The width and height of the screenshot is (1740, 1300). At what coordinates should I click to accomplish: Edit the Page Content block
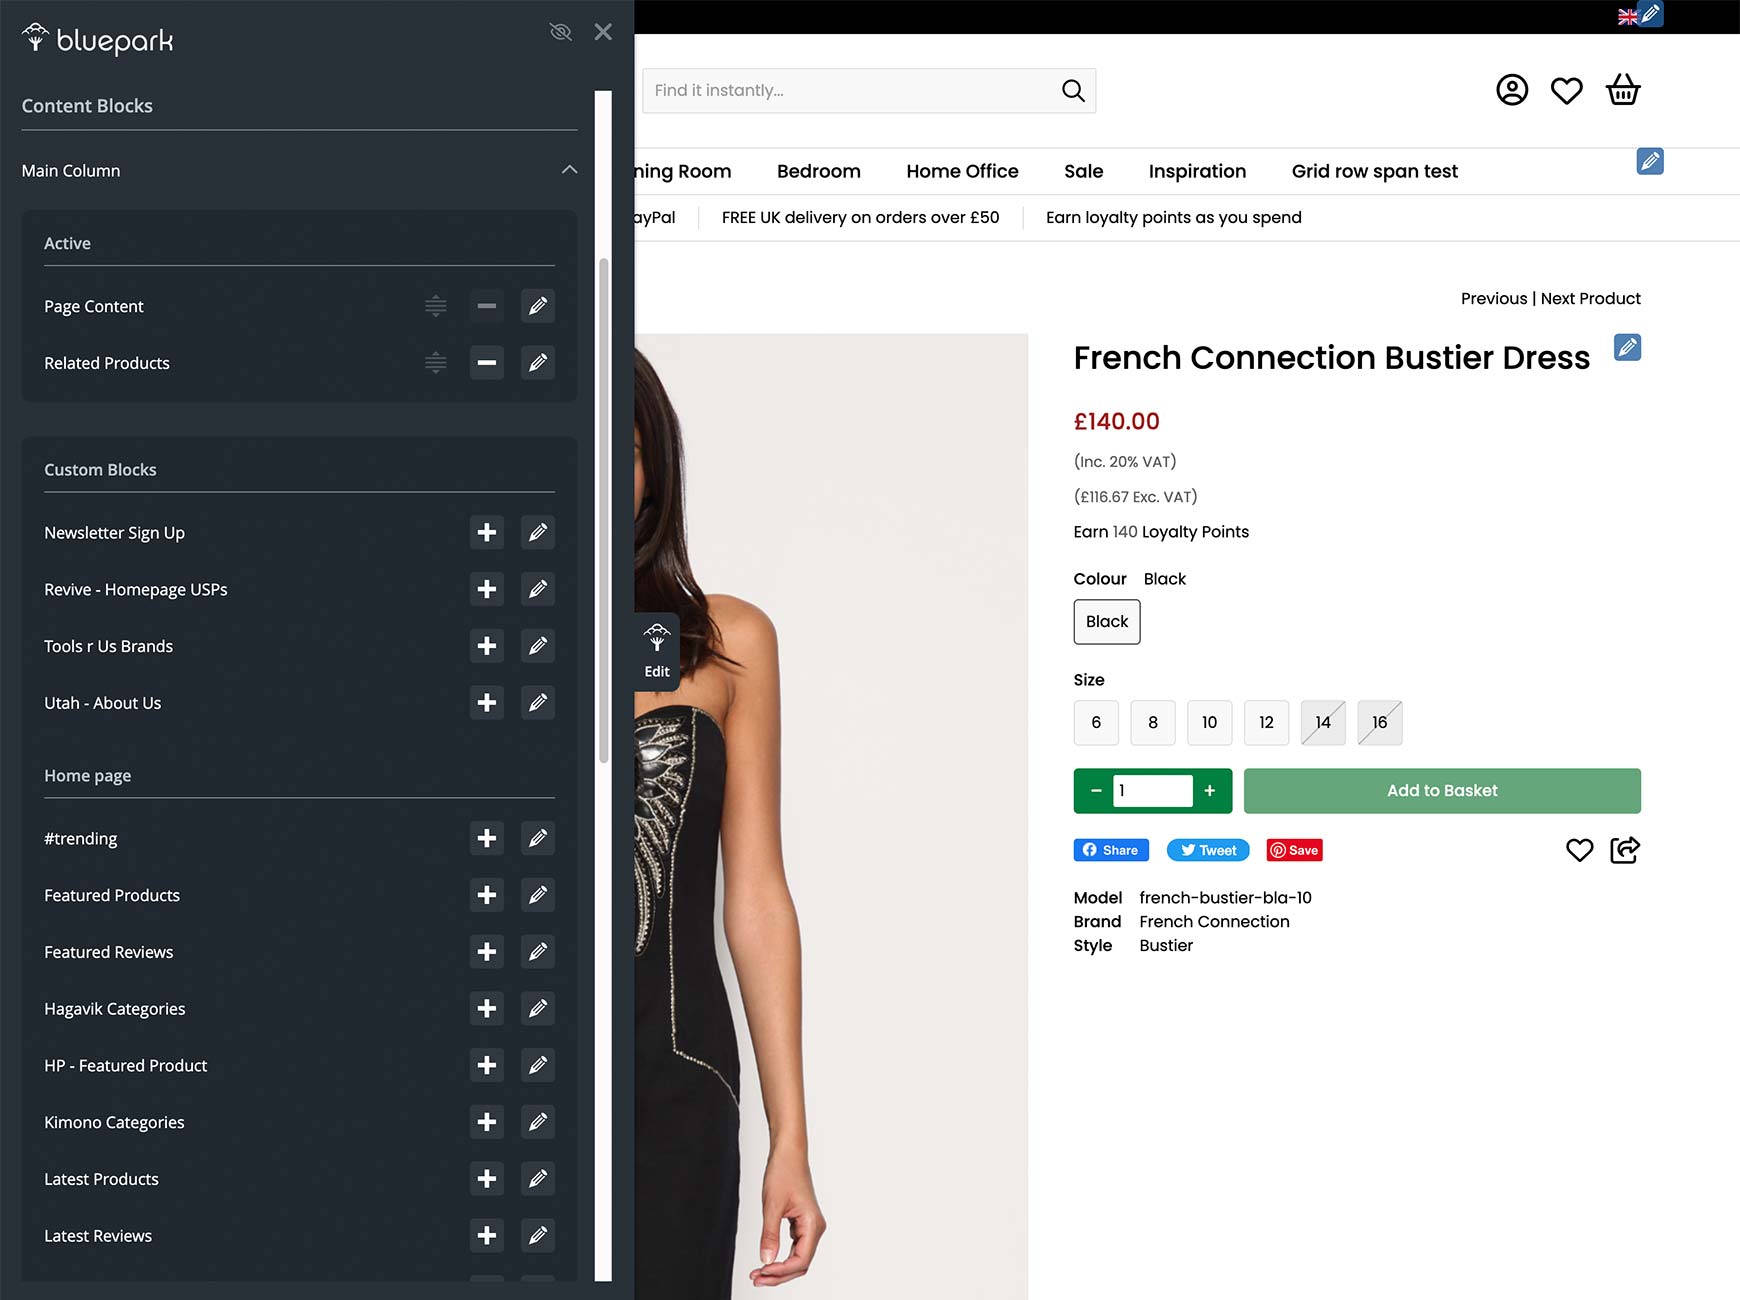pyautogui.click(x=538, y=306)
